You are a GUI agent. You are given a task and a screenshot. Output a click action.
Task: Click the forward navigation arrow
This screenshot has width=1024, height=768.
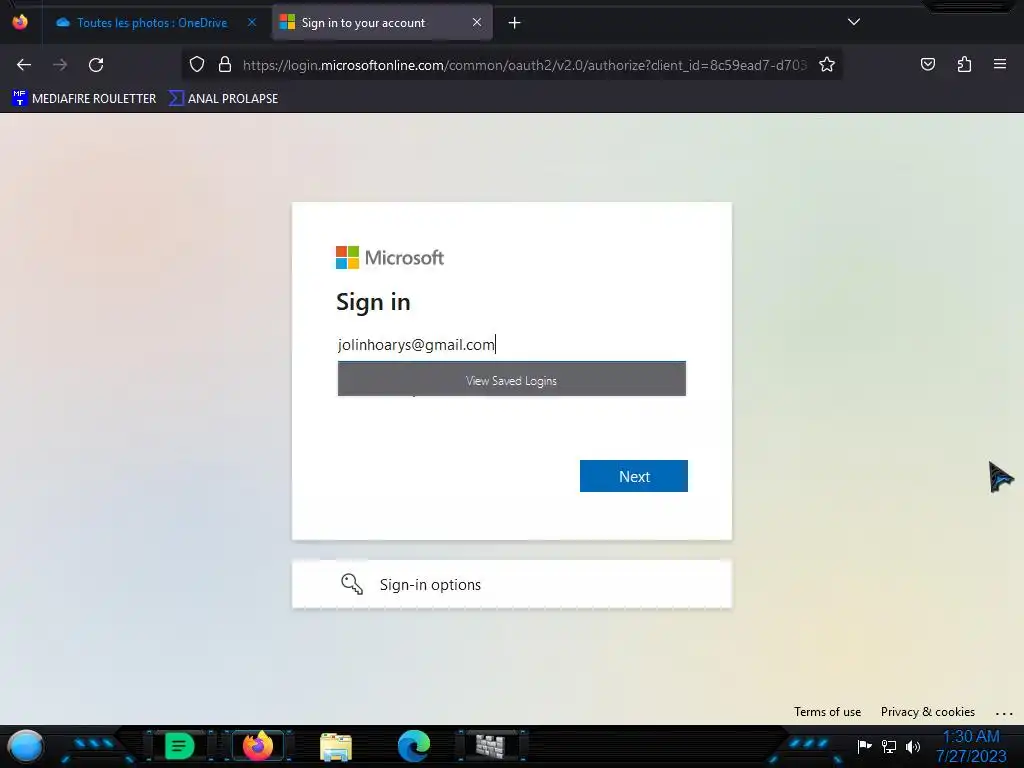pos(60,65)
